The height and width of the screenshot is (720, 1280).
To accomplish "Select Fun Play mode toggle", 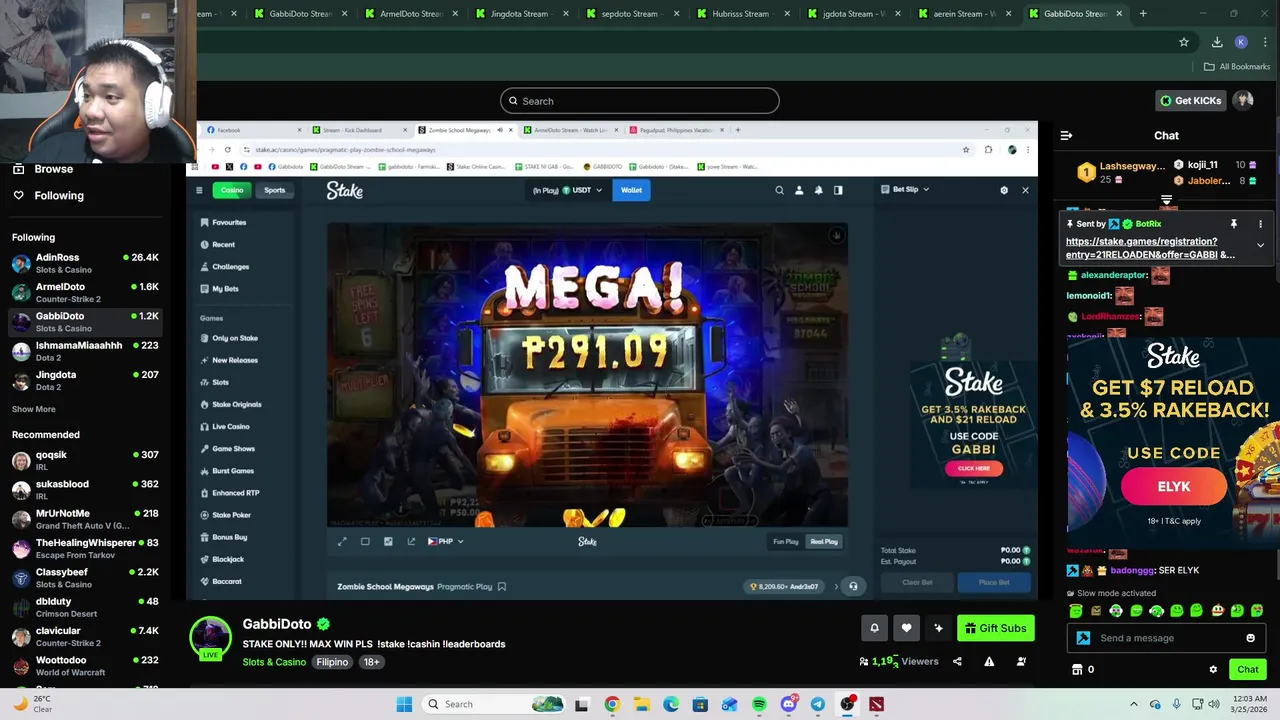I will (x=786, y=541).
